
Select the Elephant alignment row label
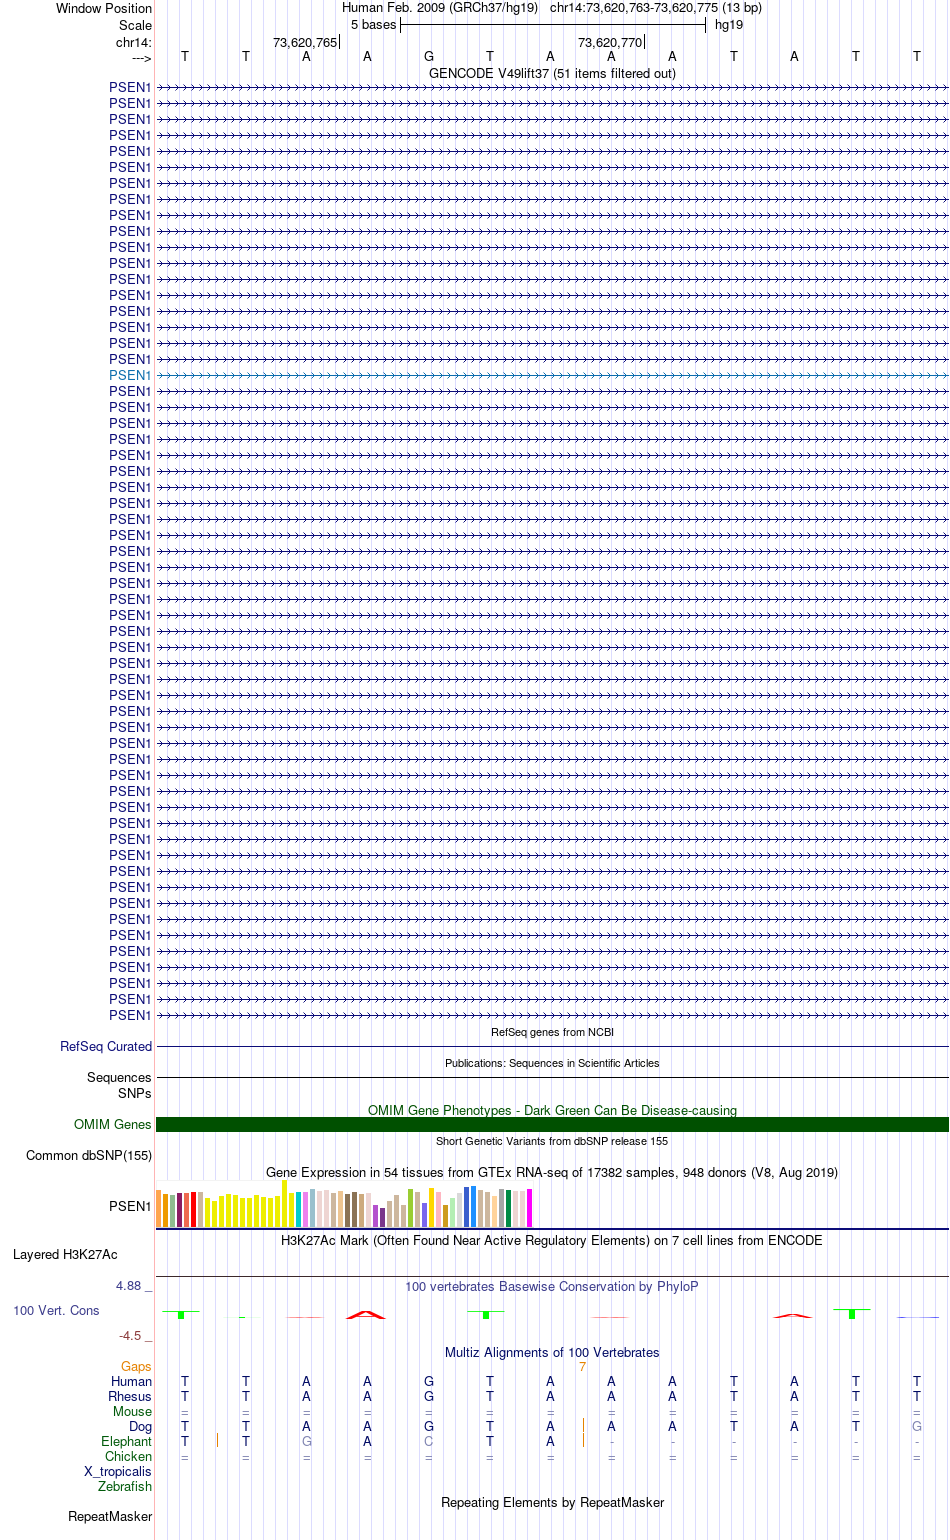[126, 1442]
